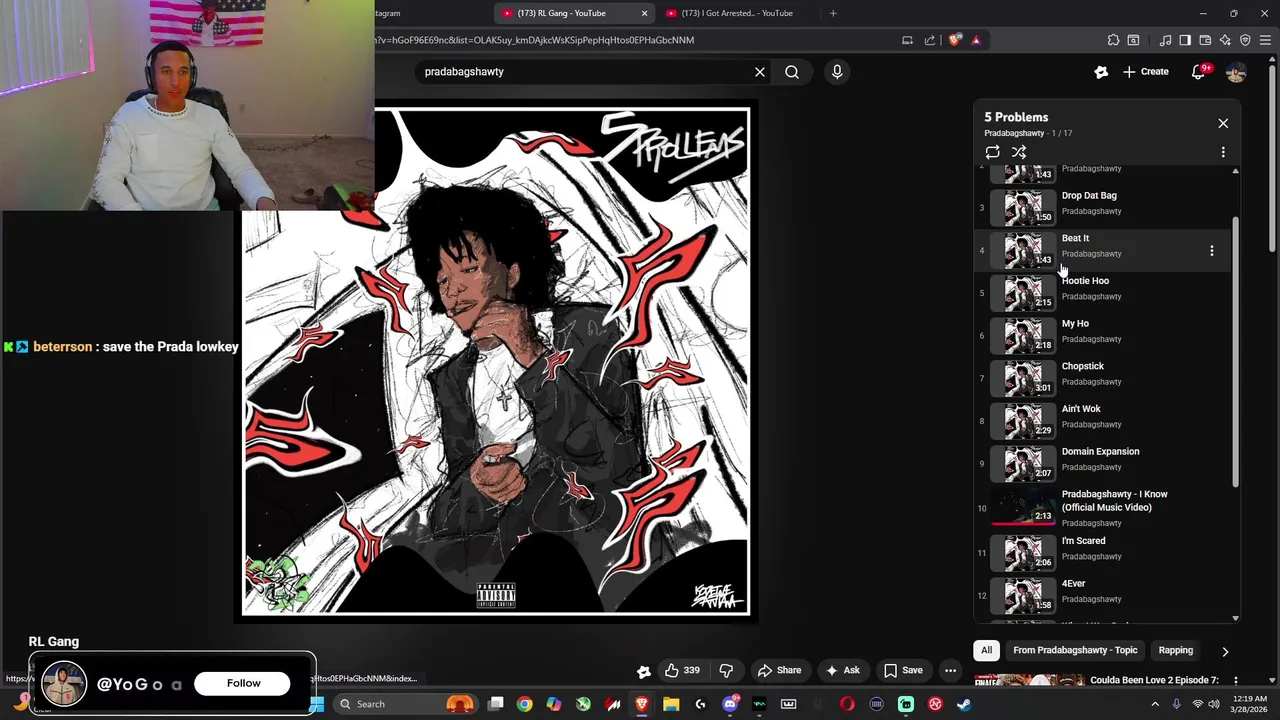Open browser extensions puzzle icon
Screen dimensions: 1280x720
[x=1113, y=40]
